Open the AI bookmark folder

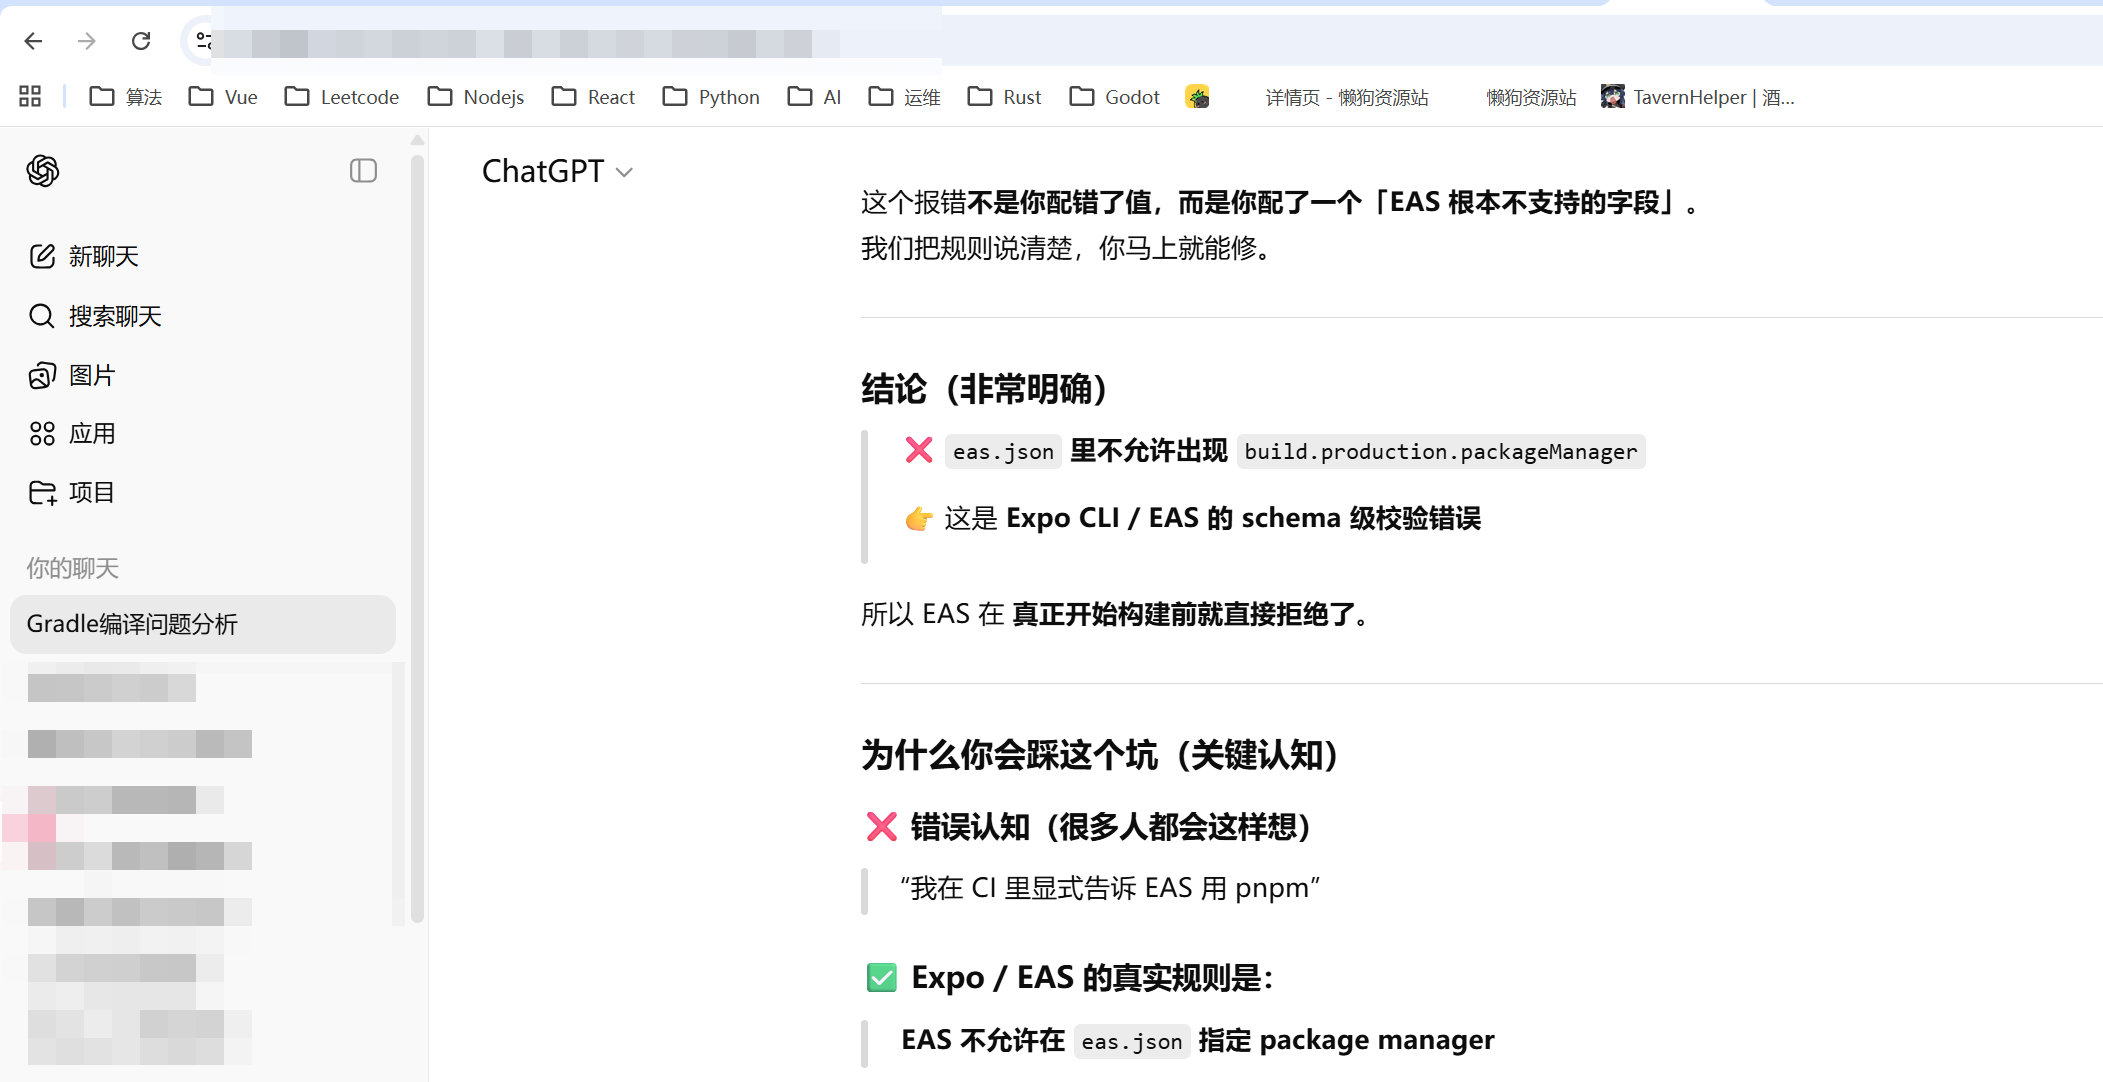click(814, 97)
